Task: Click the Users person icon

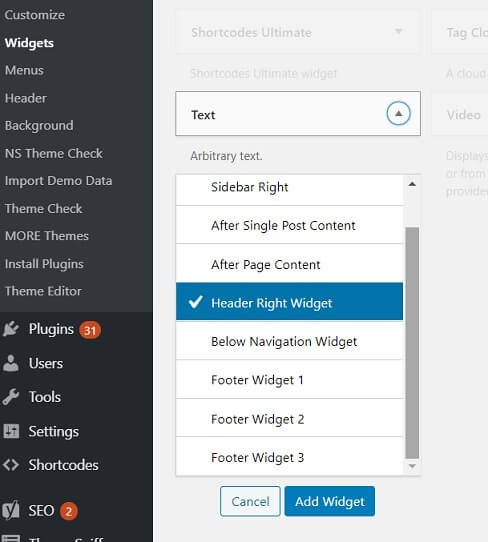Action: pyautogui.click(x=10, y=363)
